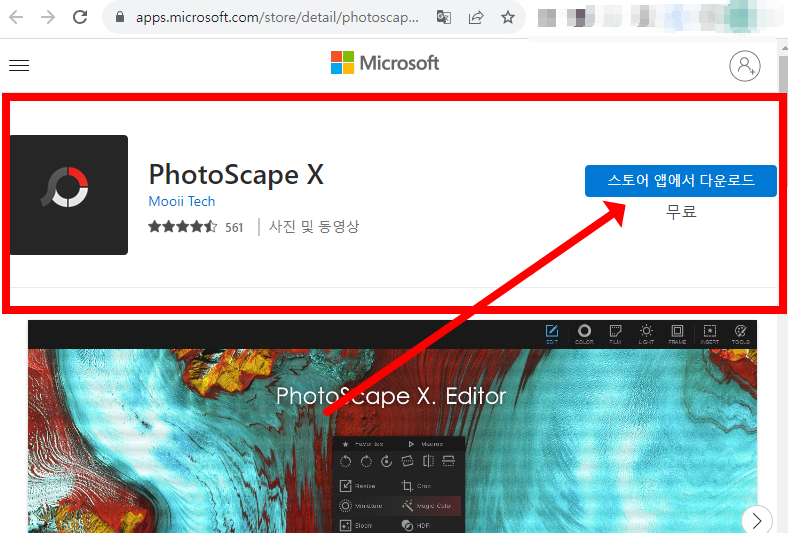This screenshot has width=788, height=533.
Task: Click the Microsoft logo
Action: tap(385, 63)
